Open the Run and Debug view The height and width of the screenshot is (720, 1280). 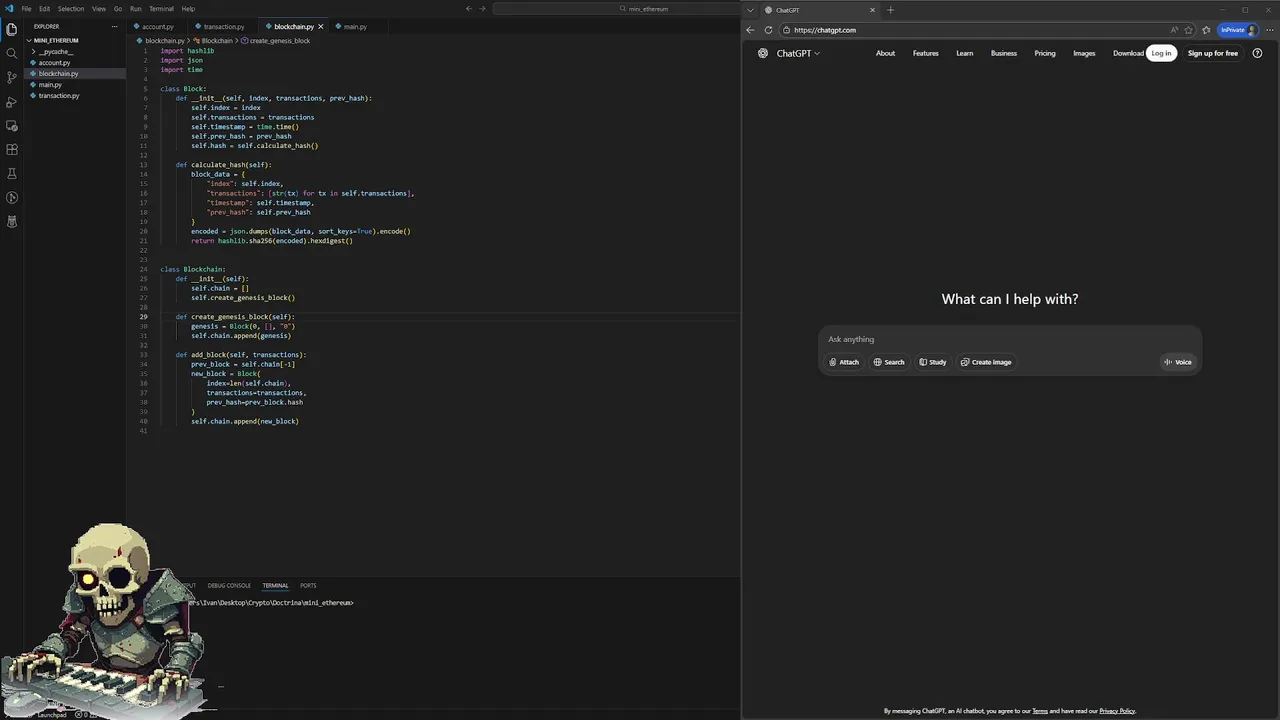click(x=12, y=101)
